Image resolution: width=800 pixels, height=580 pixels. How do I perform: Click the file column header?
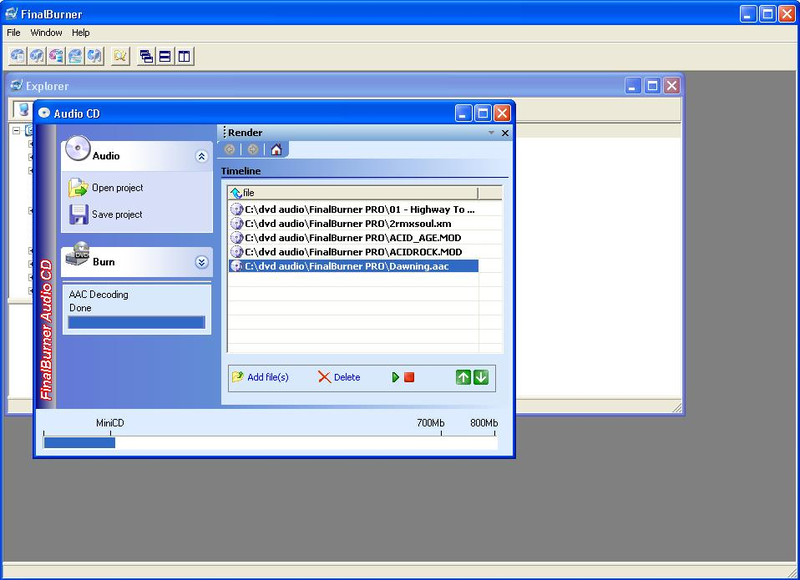[x=353, y=193]
